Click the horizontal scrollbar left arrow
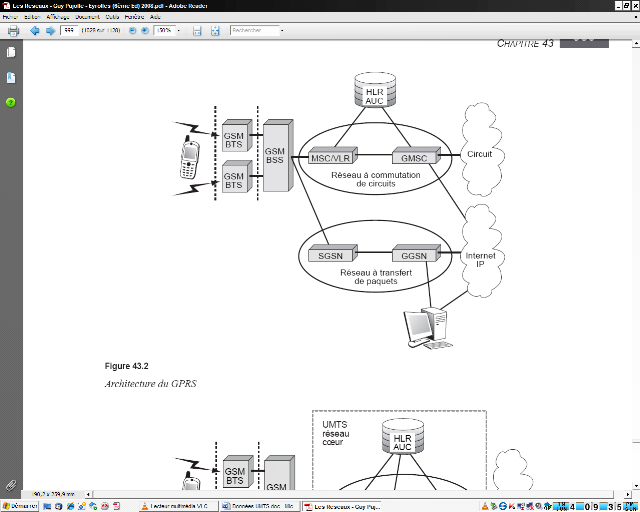 coord(88,494)
